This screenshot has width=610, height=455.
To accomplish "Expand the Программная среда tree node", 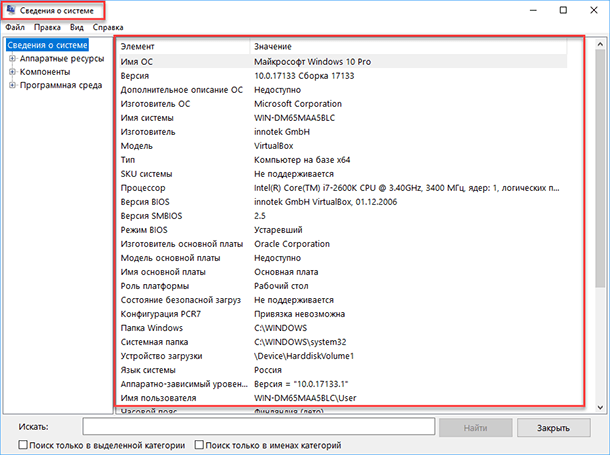I will coord(12,85).
